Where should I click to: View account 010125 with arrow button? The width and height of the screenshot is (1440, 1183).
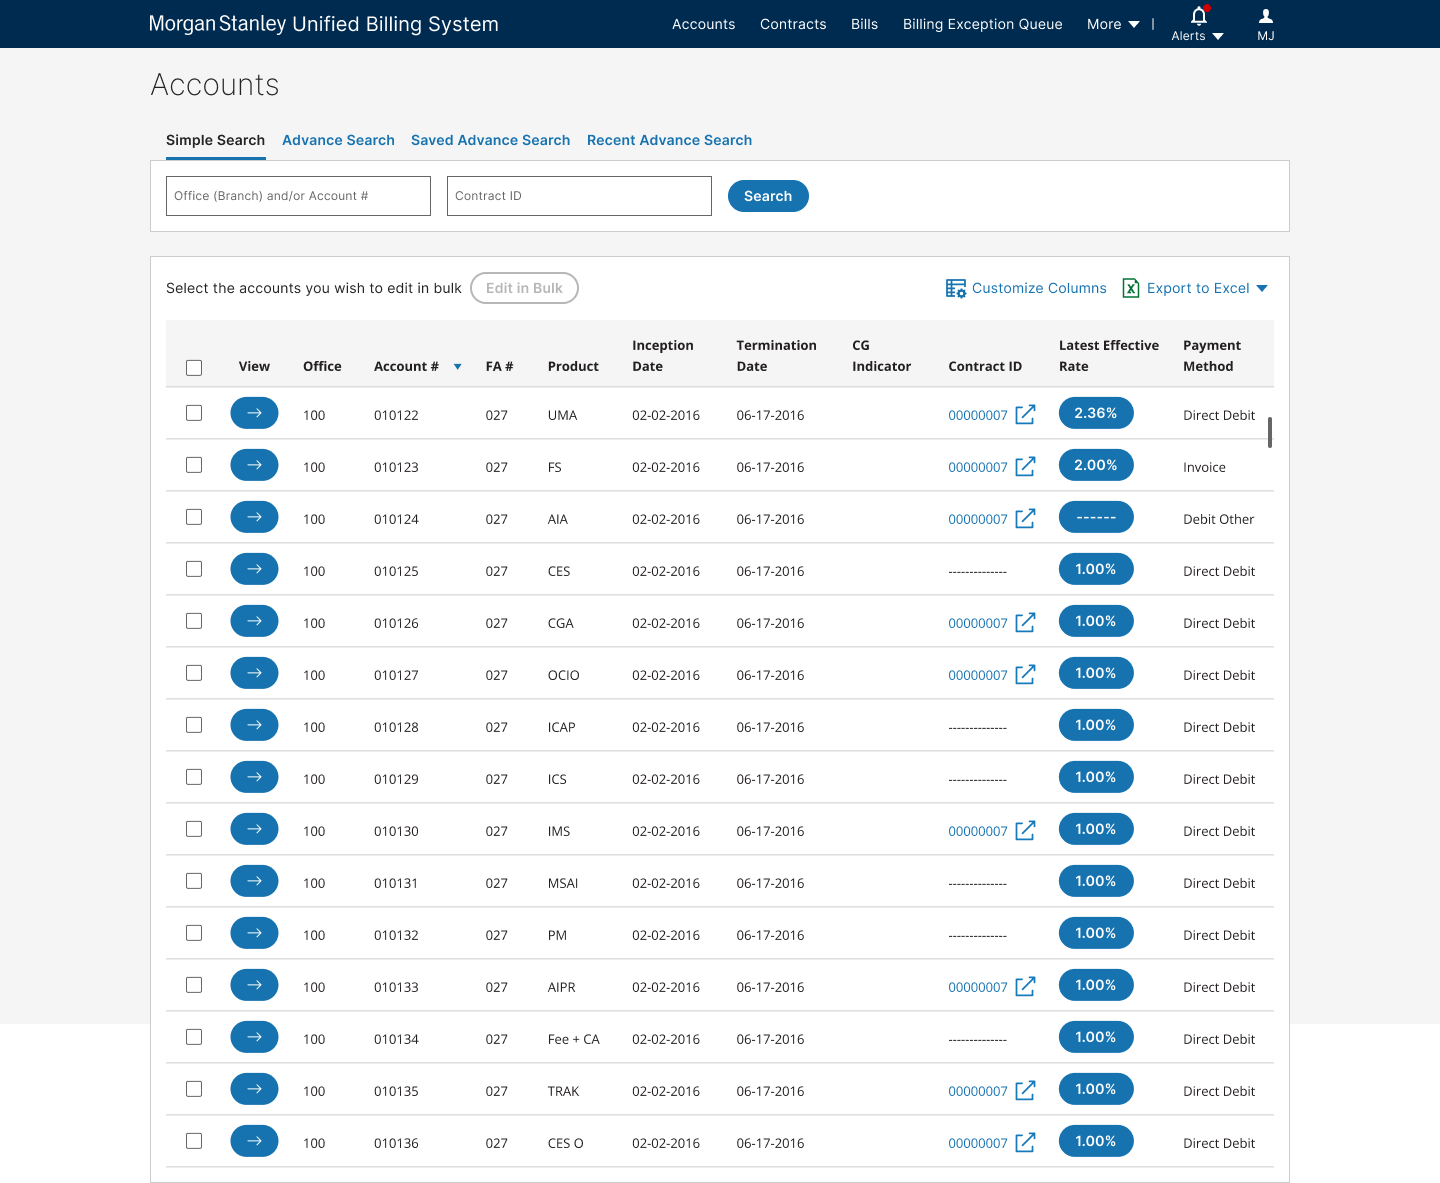point(254,569)
